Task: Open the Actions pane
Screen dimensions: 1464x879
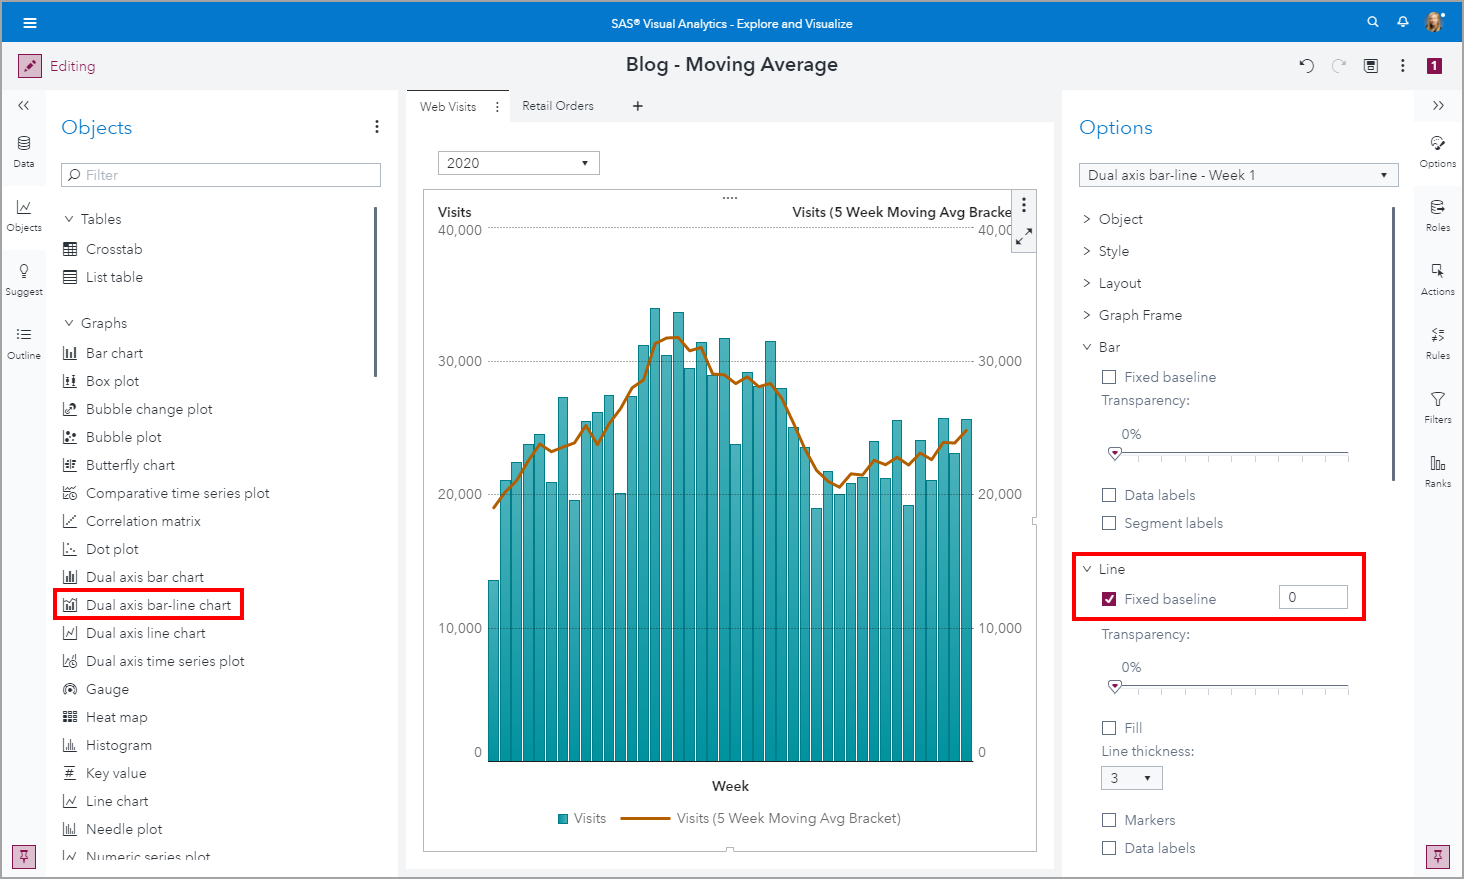Action: (1438, 278)
